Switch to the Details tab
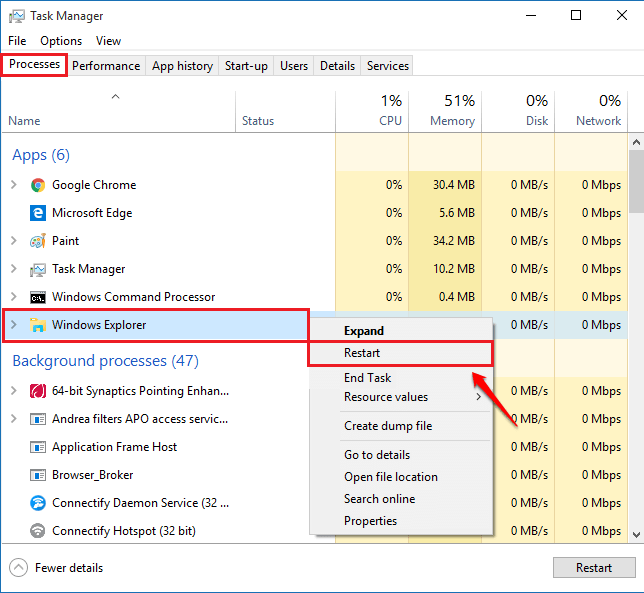The image size is (644, 593). (x=337, y=66)
